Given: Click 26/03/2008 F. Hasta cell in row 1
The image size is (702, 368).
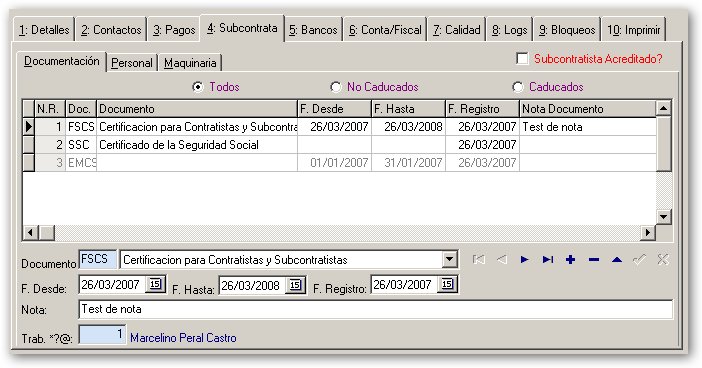Looking at the screenshot, I should (408, 127).
